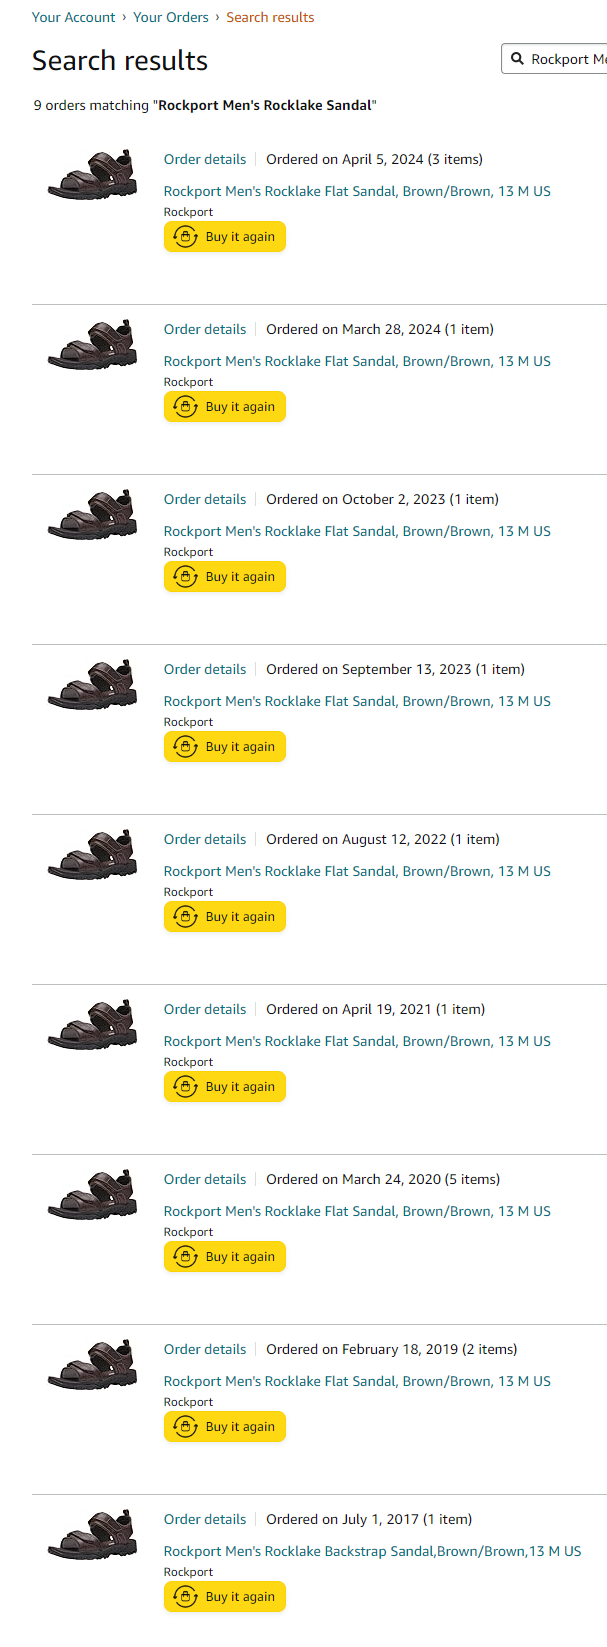The width and height of the screenshot is (607, 1647).
Task: Open product title link for October 2, 2023 order
Action: (357, 531)
